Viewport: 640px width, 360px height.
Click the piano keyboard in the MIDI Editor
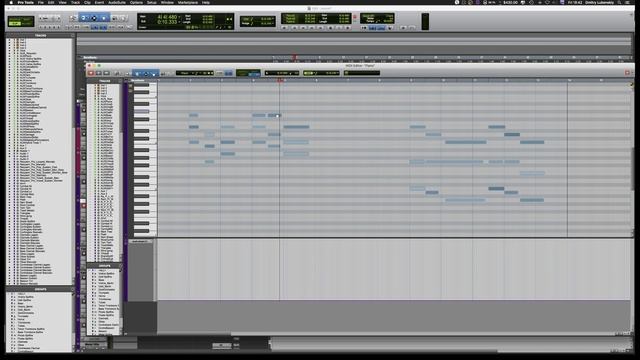pyautogui.click(x=144, y=160)
